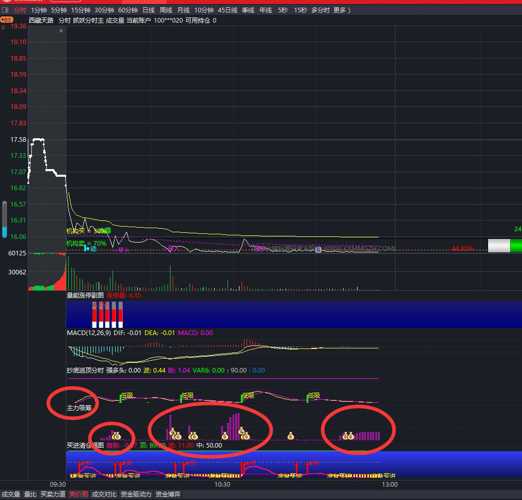
Task: Select the 周线 period tab
Action: [166, 10]
